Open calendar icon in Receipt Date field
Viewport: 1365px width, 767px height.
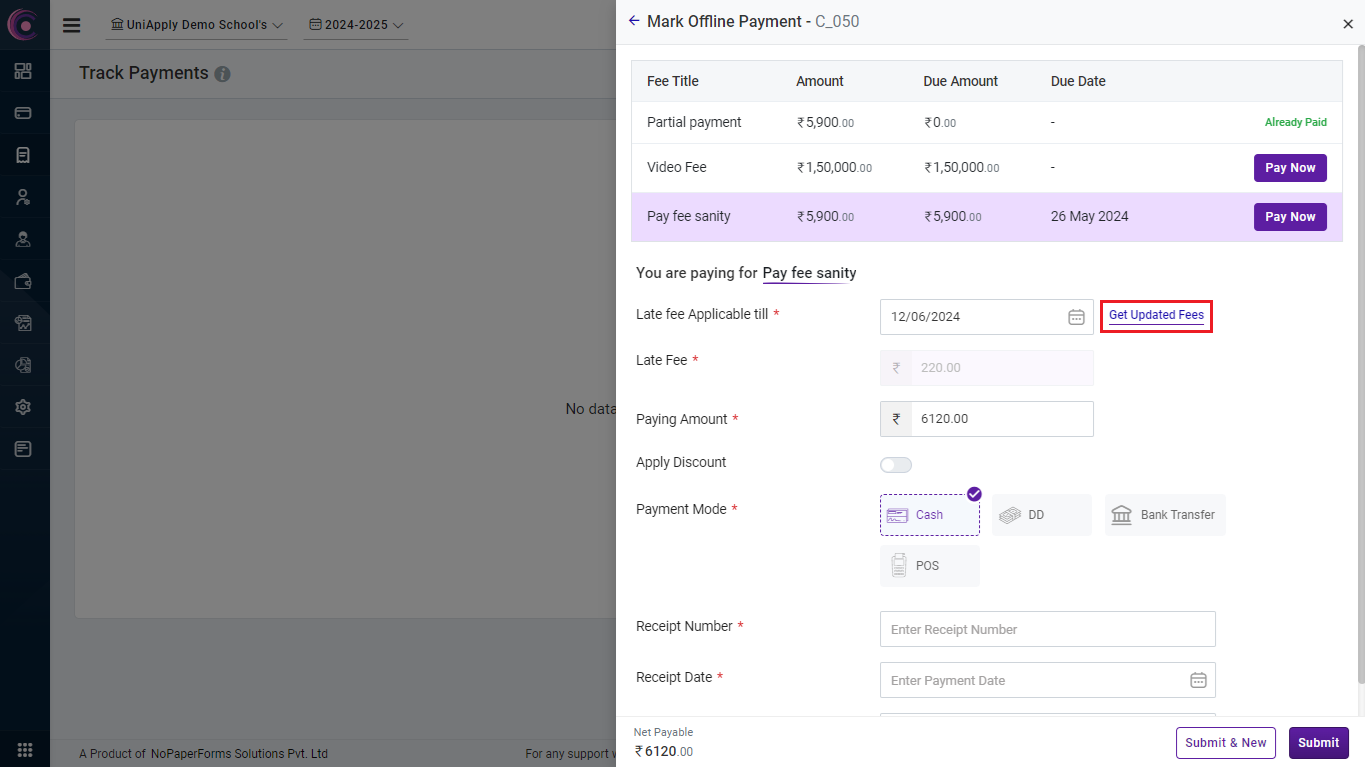coord(1198,680)
